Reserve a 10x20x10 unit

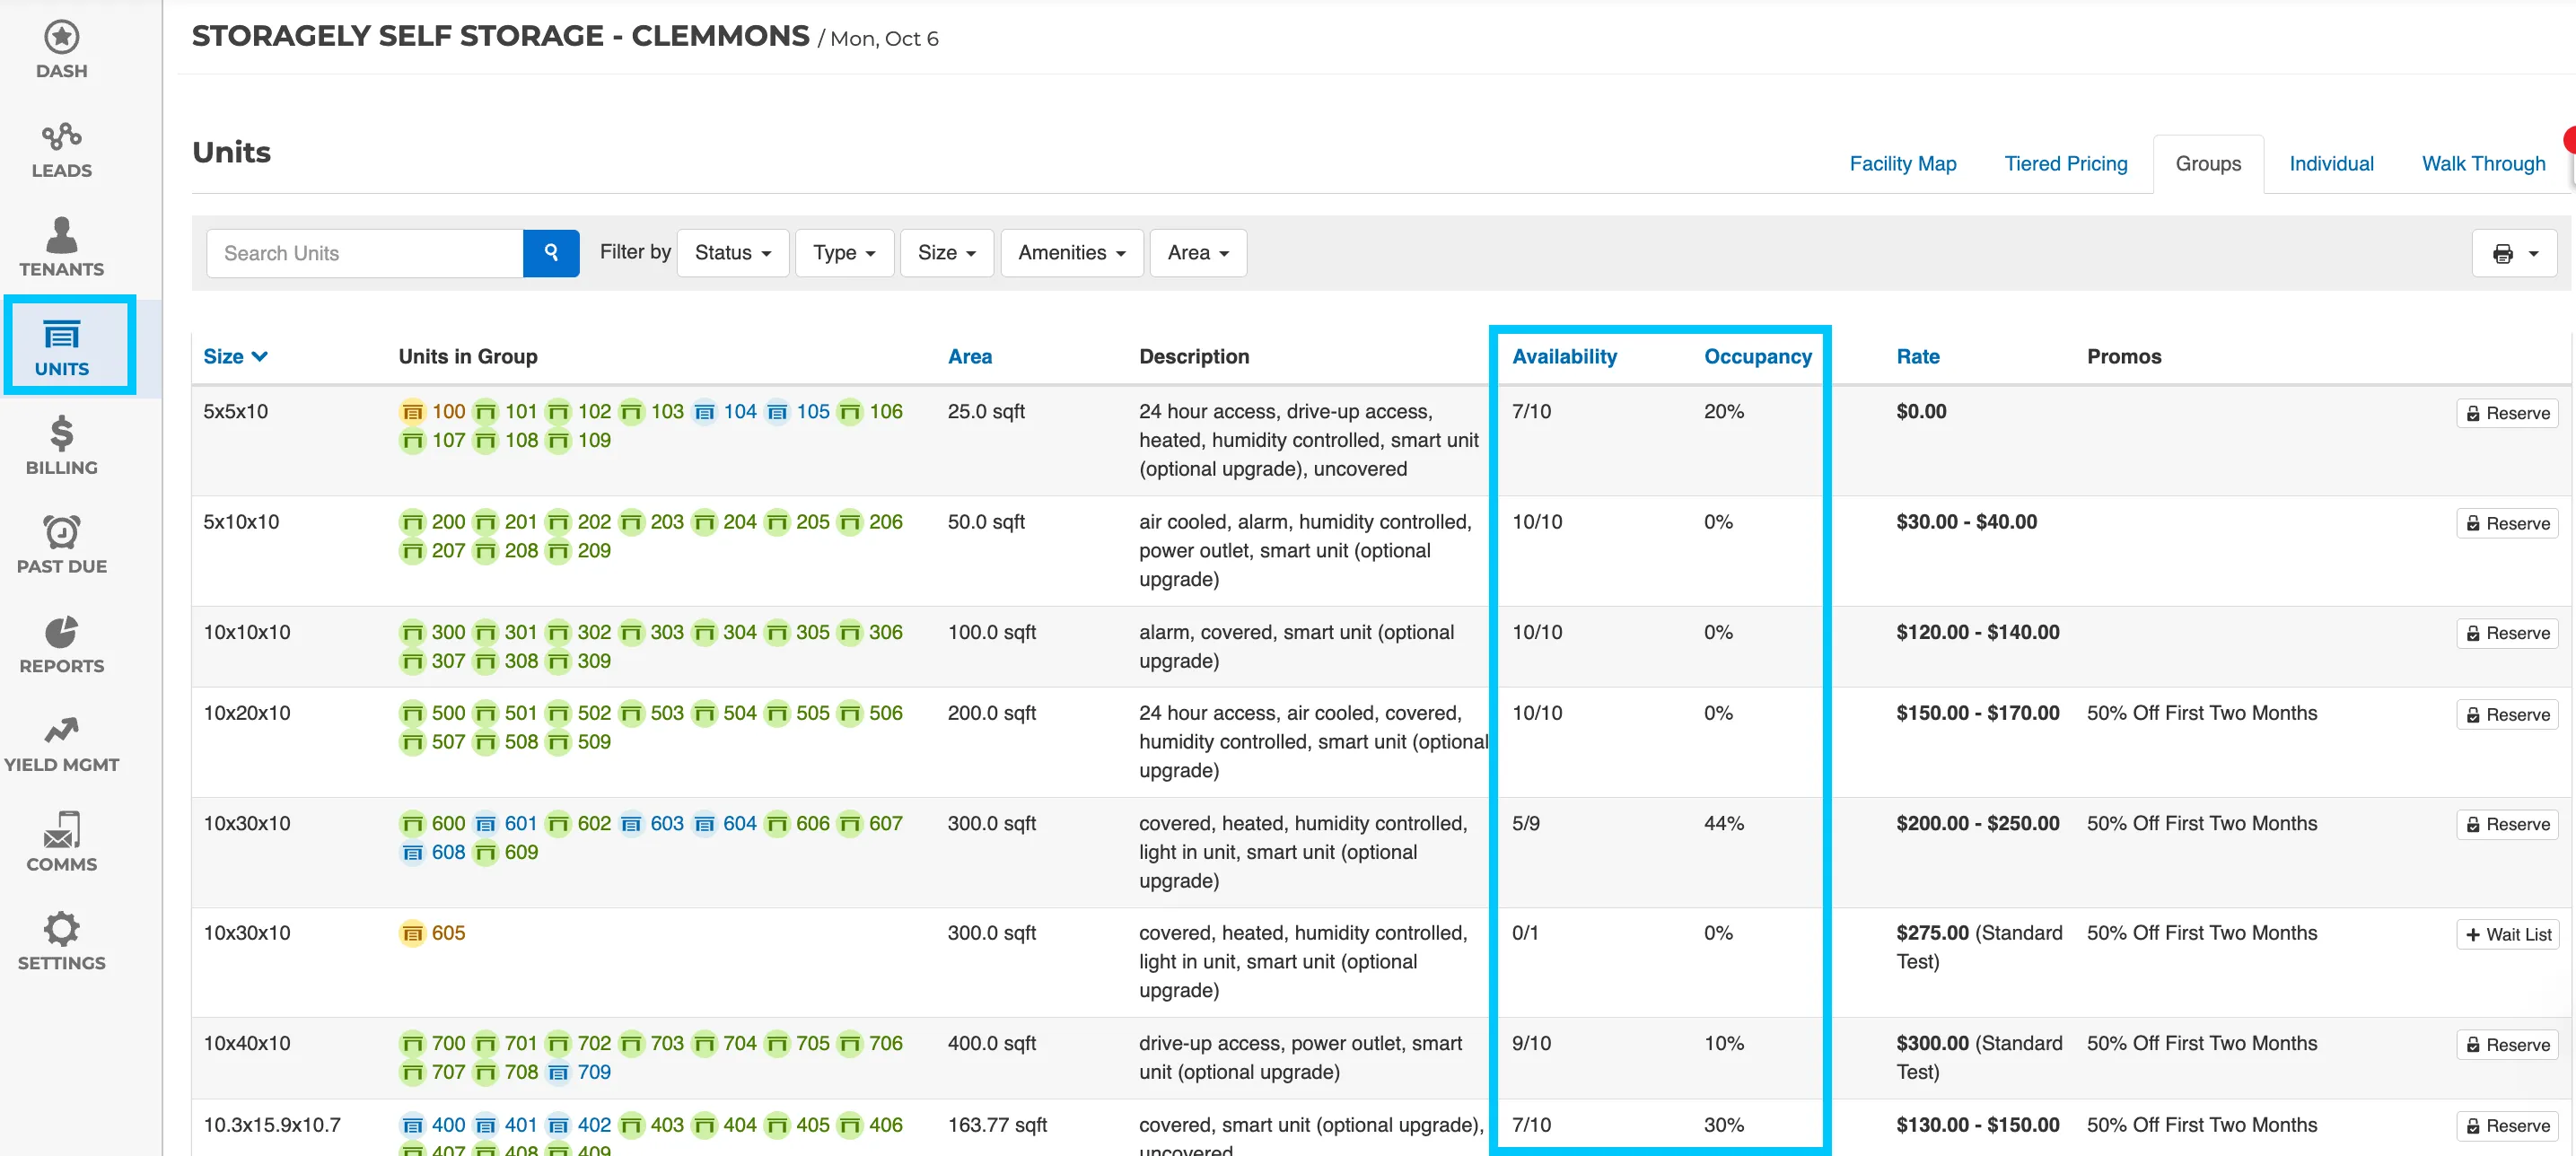[x=2507, y=715]
